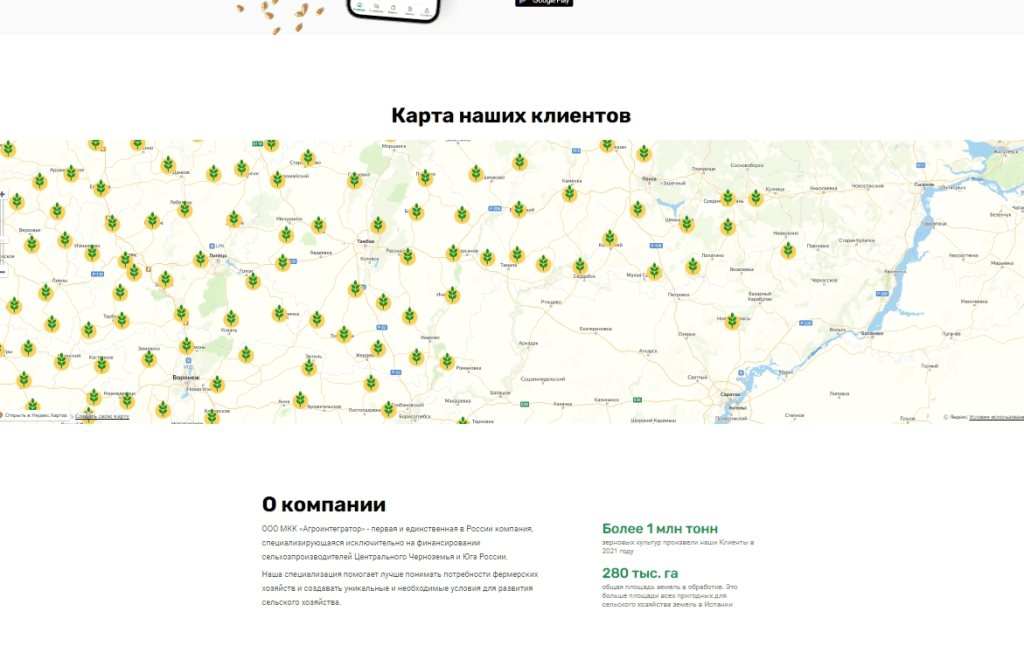Screen dimensions: 1024x660
Task: Click the wheat marker near Котовск
Action: [x=355, y=289]
